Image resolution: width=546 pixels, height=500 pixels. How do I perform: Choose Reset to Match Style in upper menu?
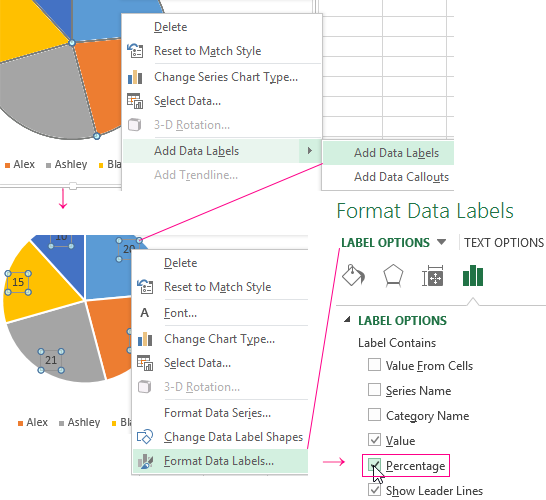click(208, 51)
